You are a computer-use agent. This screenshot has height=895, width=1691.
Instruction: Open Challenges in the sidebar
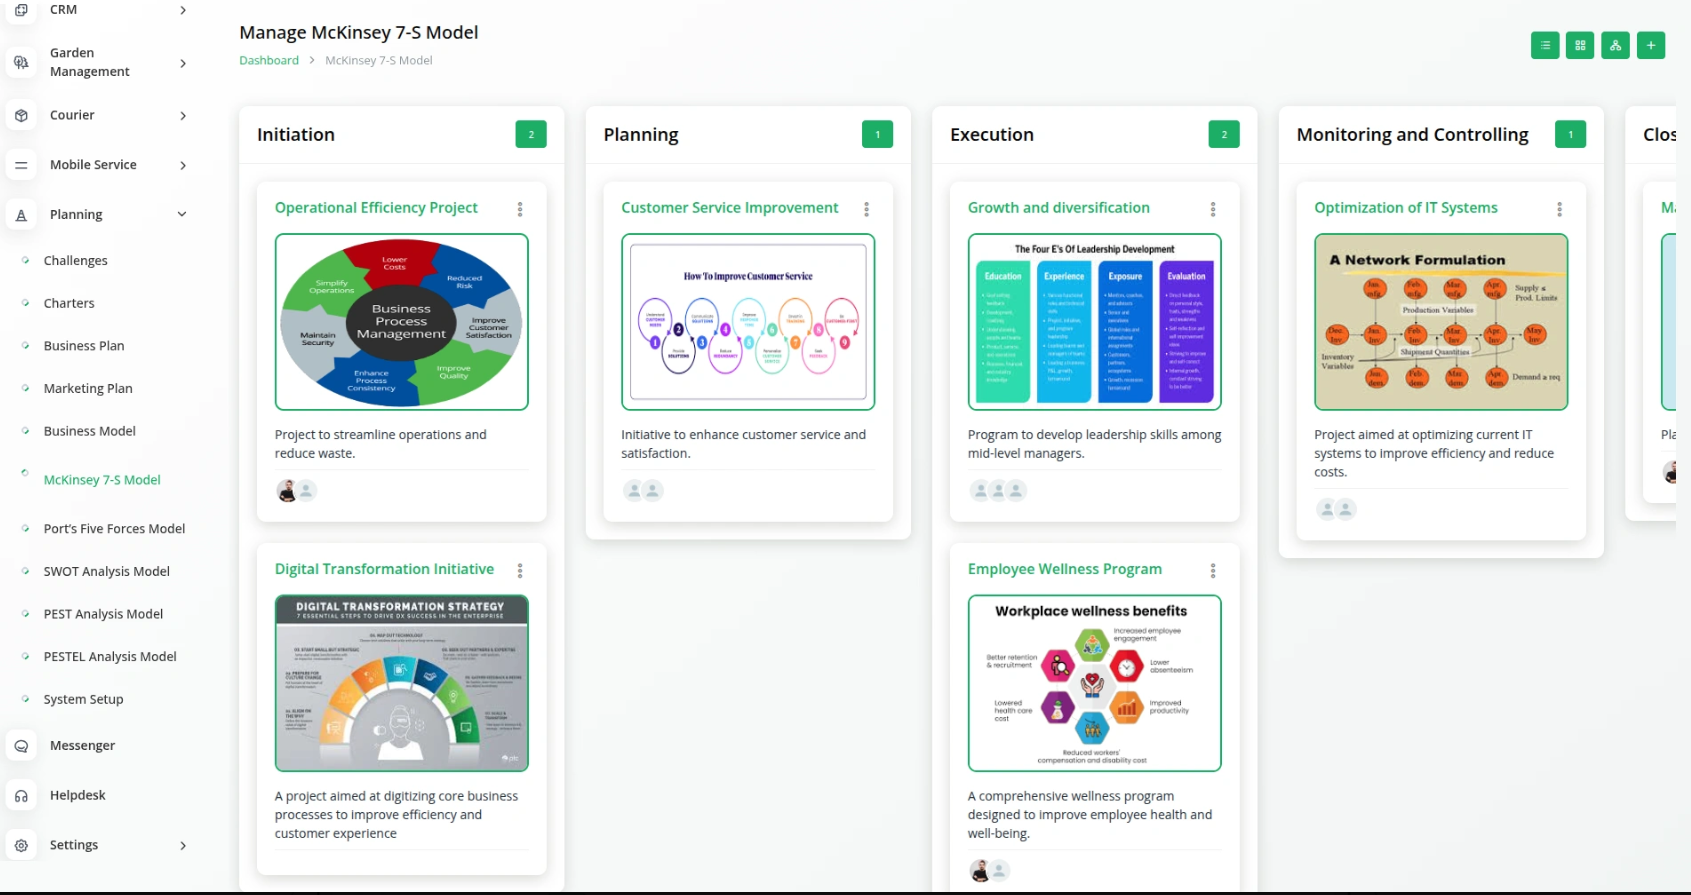coord(75,261)
